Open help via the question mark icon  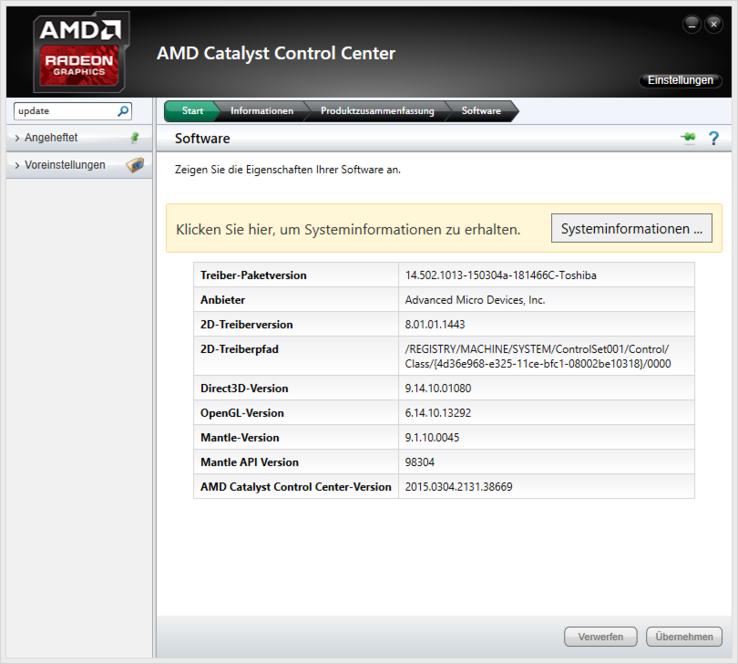point(714,138)
